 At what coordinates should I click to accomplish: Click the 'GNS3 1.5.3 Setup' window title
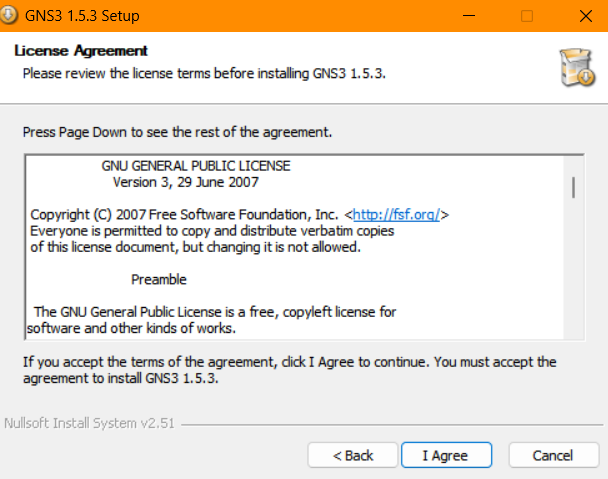pos(82,16)
